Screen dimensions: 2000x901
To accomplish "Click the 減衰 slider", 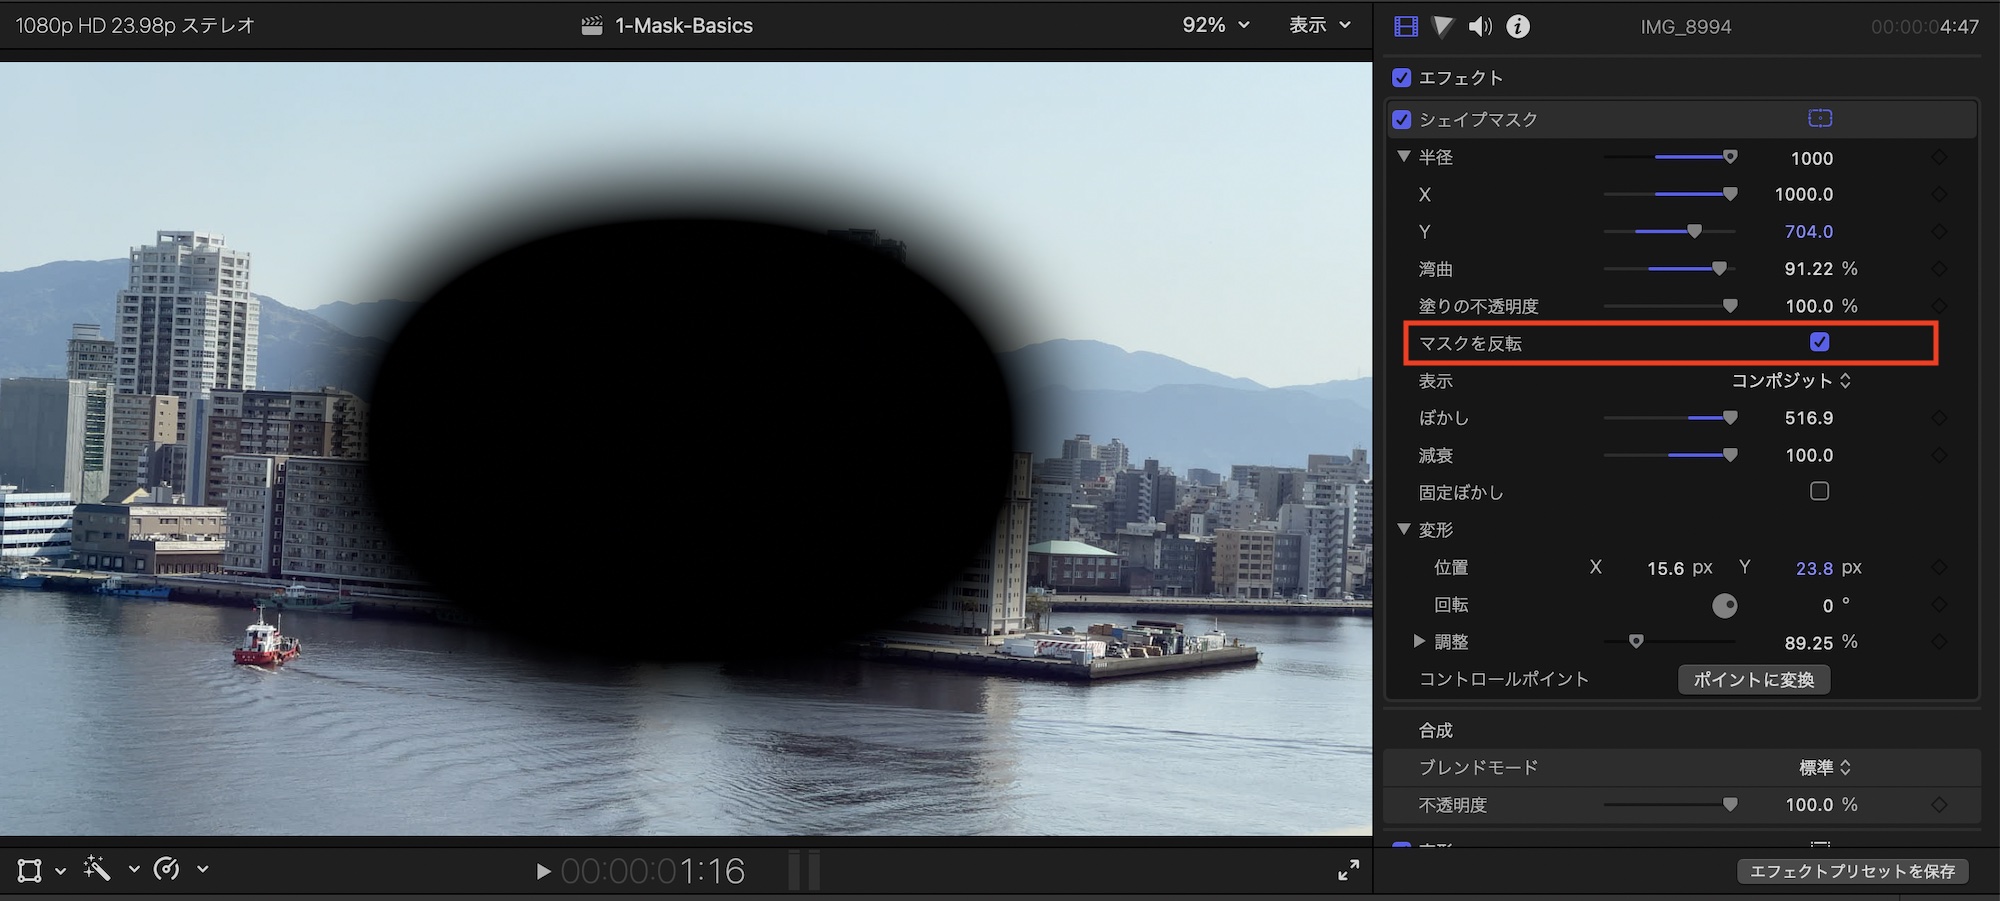I will (x=1670, y=455).
